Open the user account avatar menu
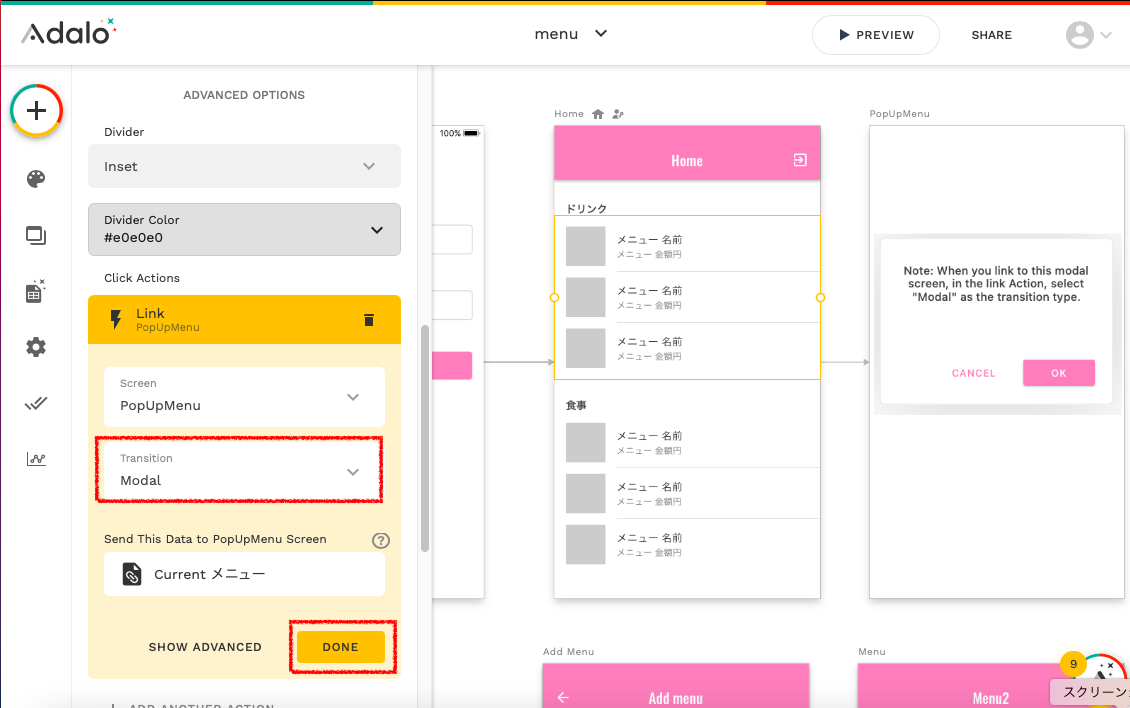This screenshot has height=708, width=1130. click(x=1080, y=35)
